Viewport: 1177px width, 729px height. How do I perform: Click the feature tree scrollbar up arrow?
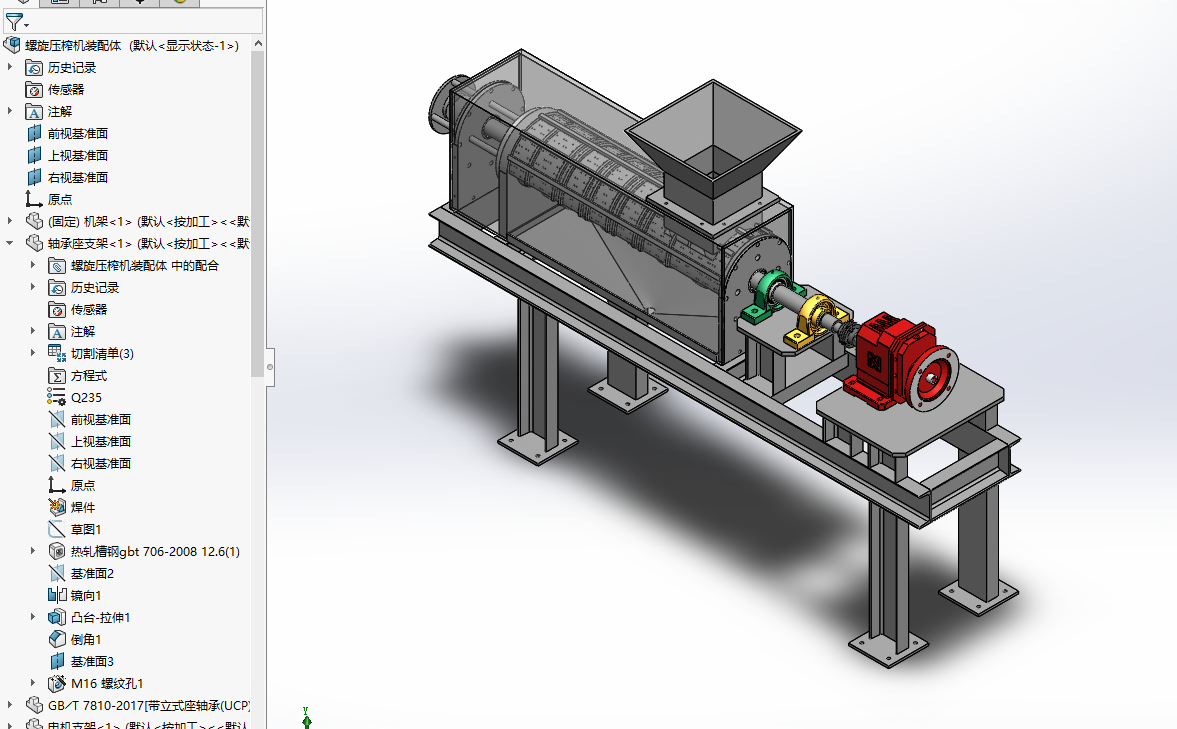pos(258,44)
